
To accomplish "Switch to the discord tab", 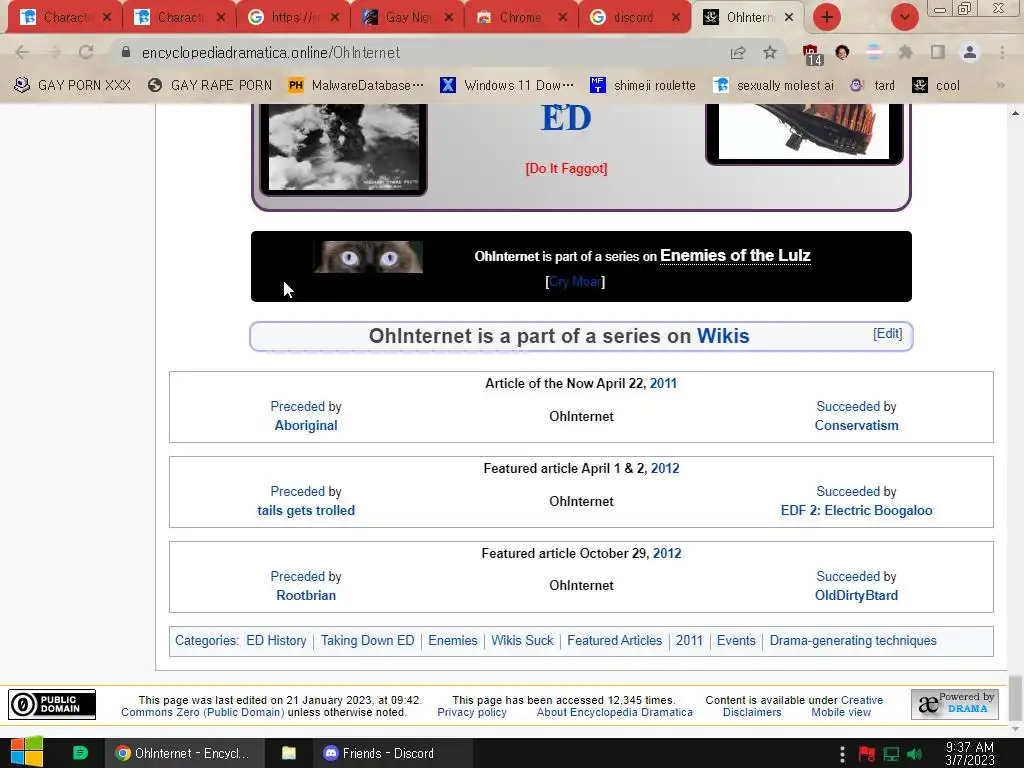I will click(634, 17).
